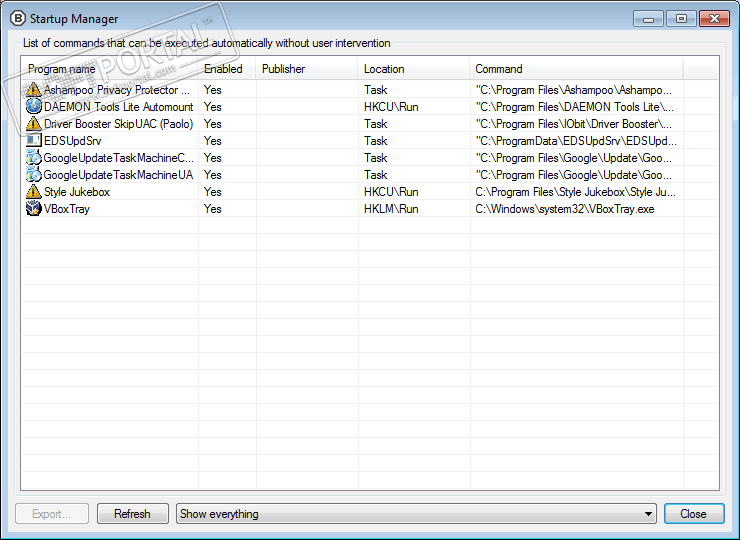740x540 pixels.
Task: Click the Close button
Action: 694,514
